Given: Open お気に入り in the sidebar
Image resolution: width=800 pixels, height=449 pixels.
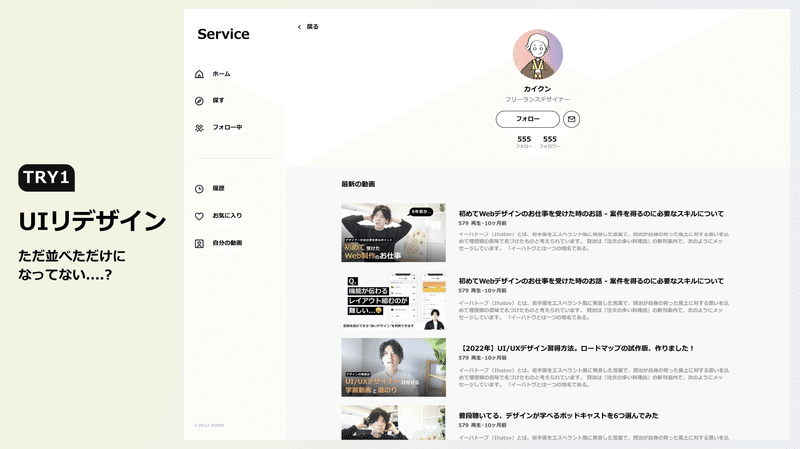Looking at the screenshot, I should point(228,216).
